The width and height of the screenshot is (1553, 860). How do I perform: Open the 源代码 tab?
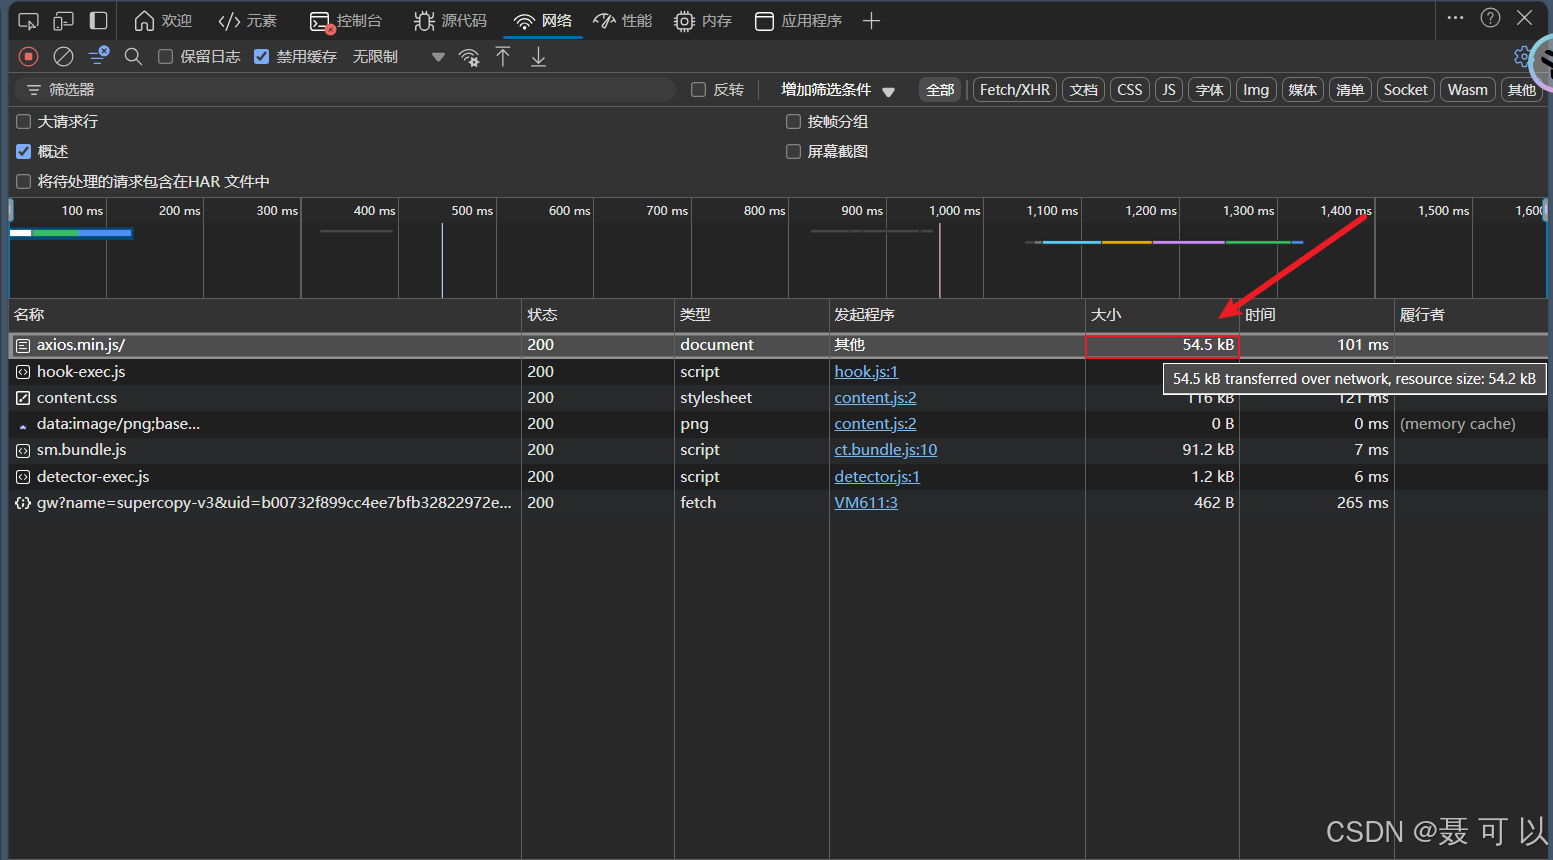pos(451,21)
